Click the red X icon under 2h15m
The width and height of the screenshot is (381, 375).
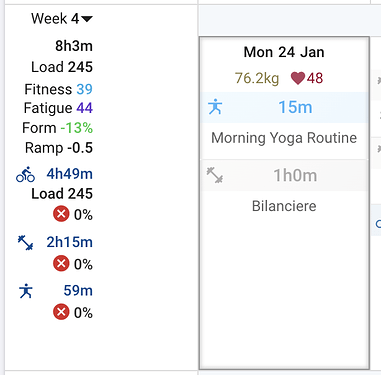[61, 264]
